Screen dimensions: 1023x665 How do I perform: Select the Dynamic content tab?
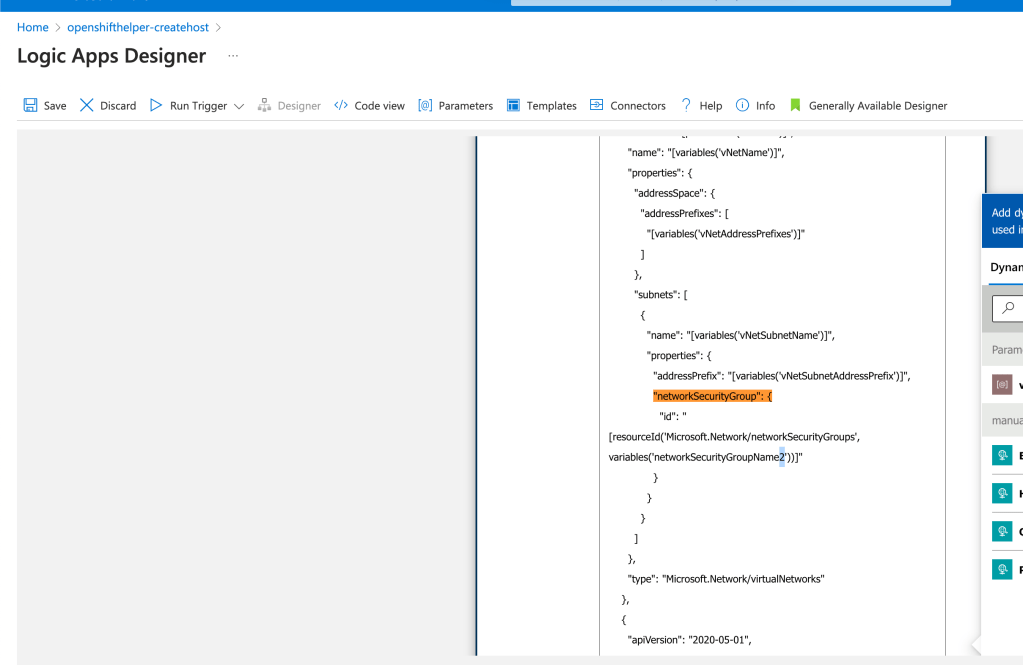click(1005, 268)
